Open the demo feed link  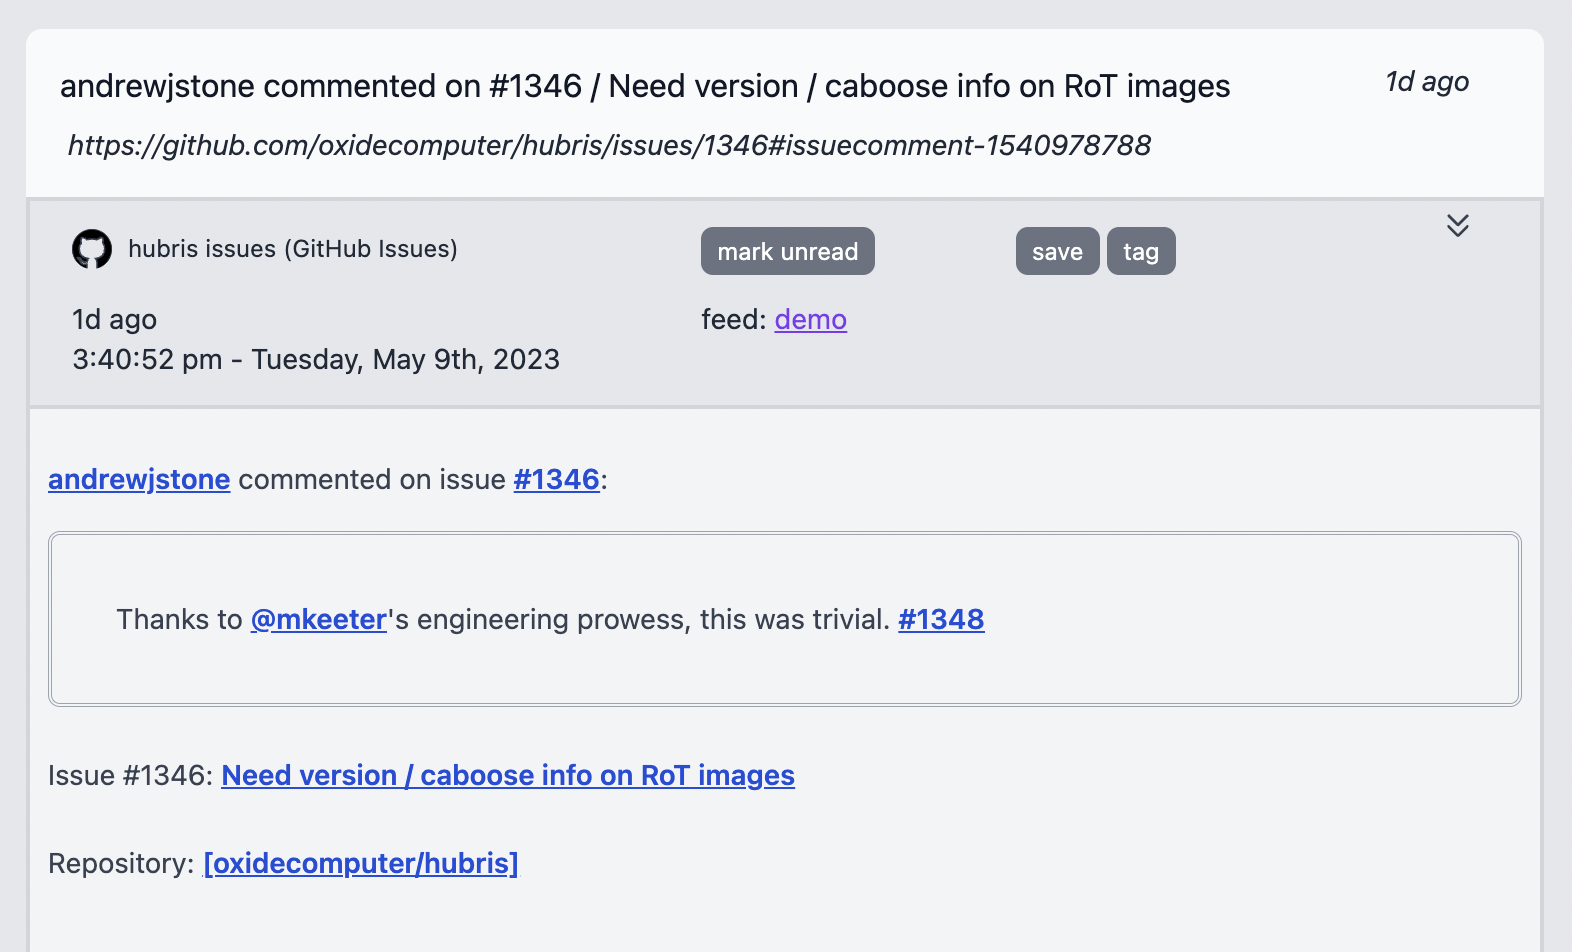tap(811, 319)
